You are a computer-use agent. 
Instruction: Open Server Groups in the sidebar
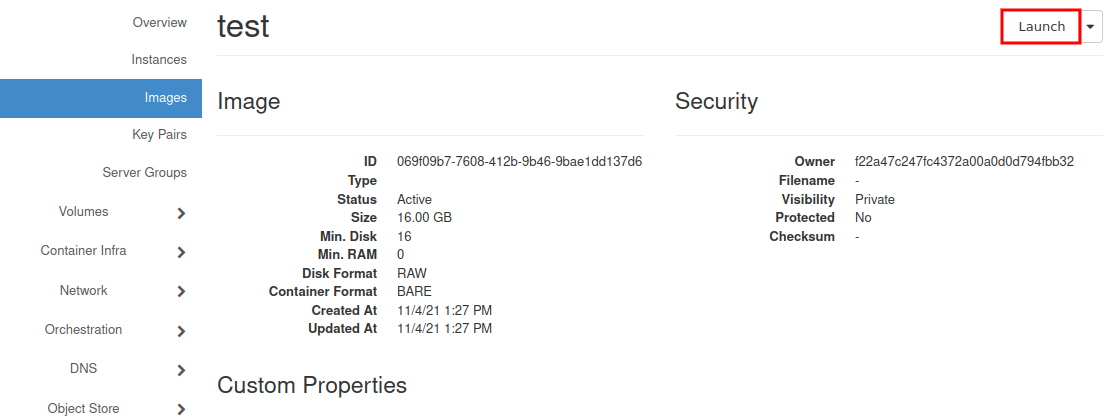tap(144, 172)
